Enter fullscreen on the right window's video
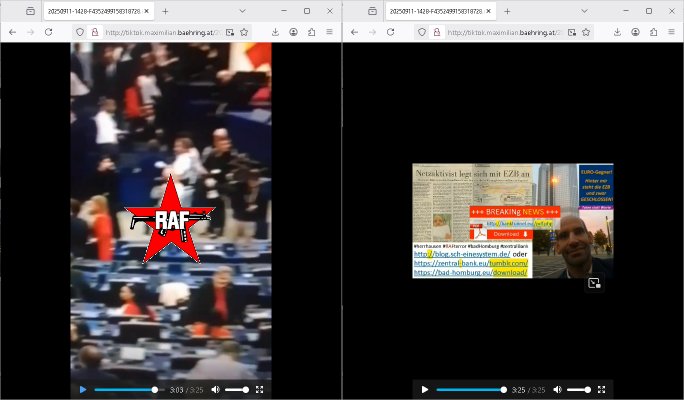 (601, 389)
